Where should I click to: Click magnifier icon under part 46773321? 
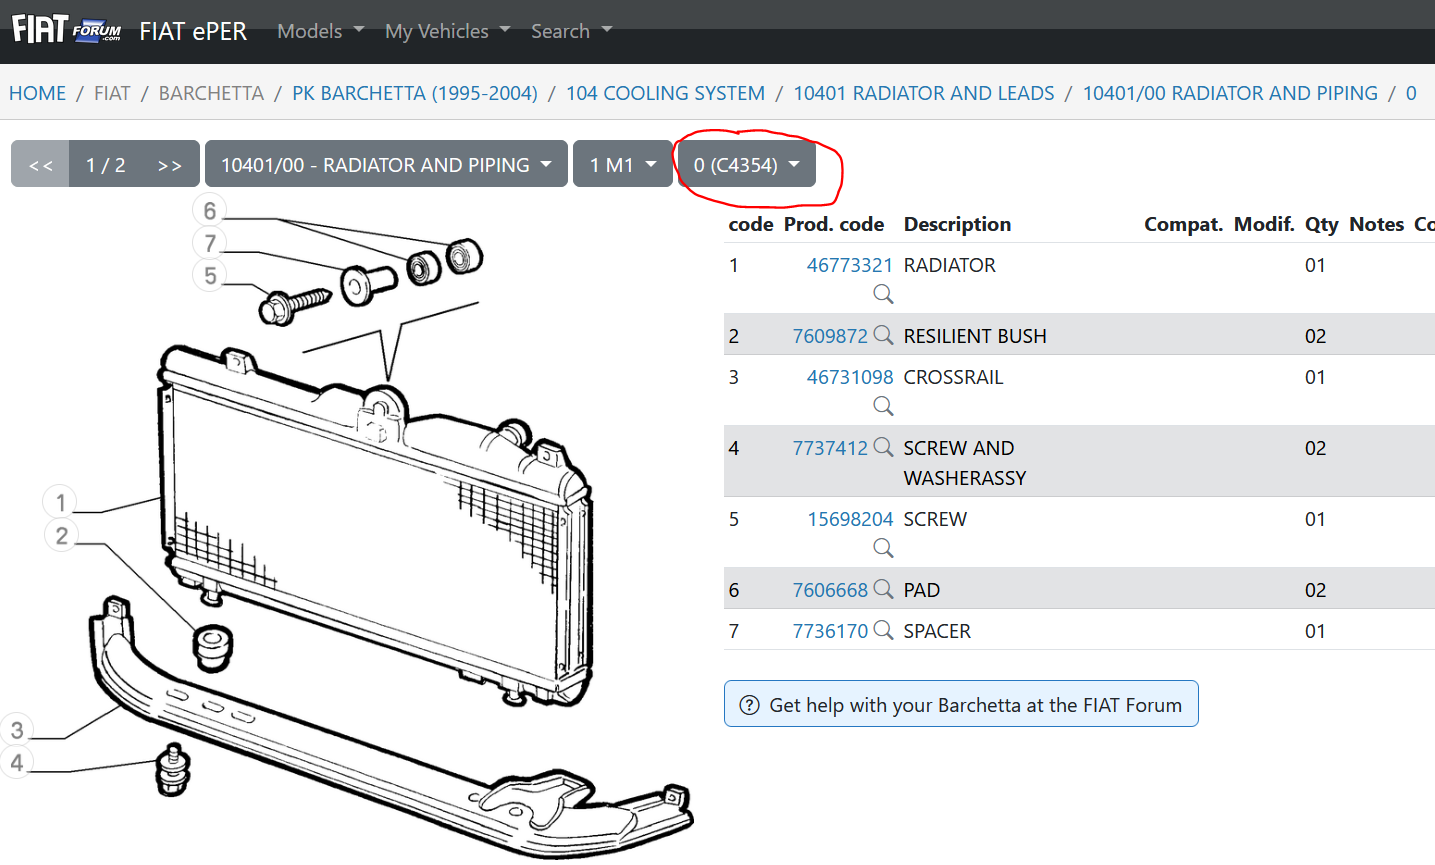[883, 294]
